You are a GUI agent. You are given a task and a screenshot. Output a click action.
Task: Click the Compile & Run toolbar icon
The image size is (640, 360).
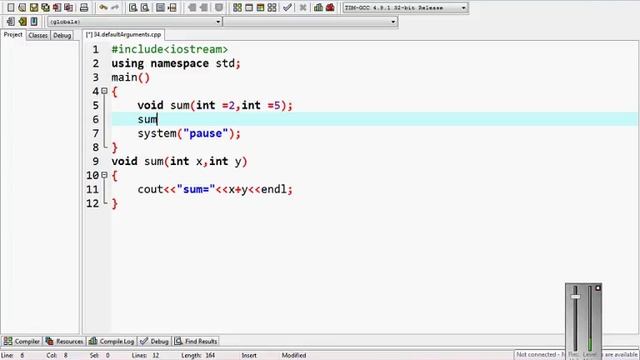coord(260,7)
